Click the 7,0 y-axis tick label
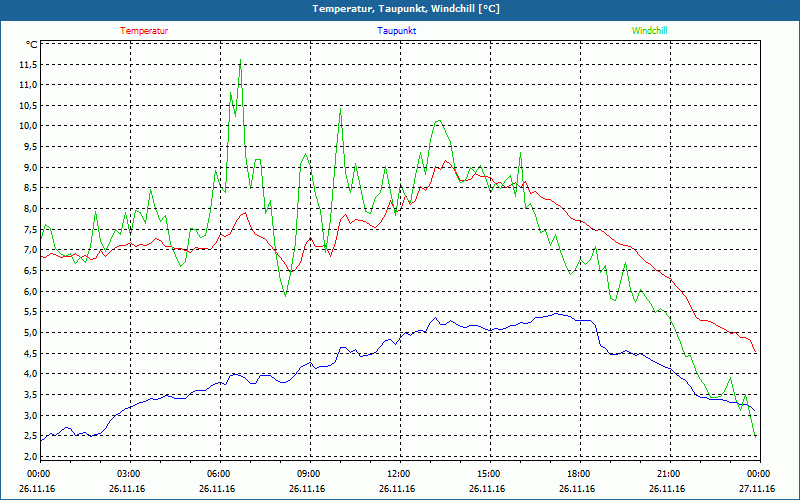Screen dimensions: 800x500 point(29,250)
